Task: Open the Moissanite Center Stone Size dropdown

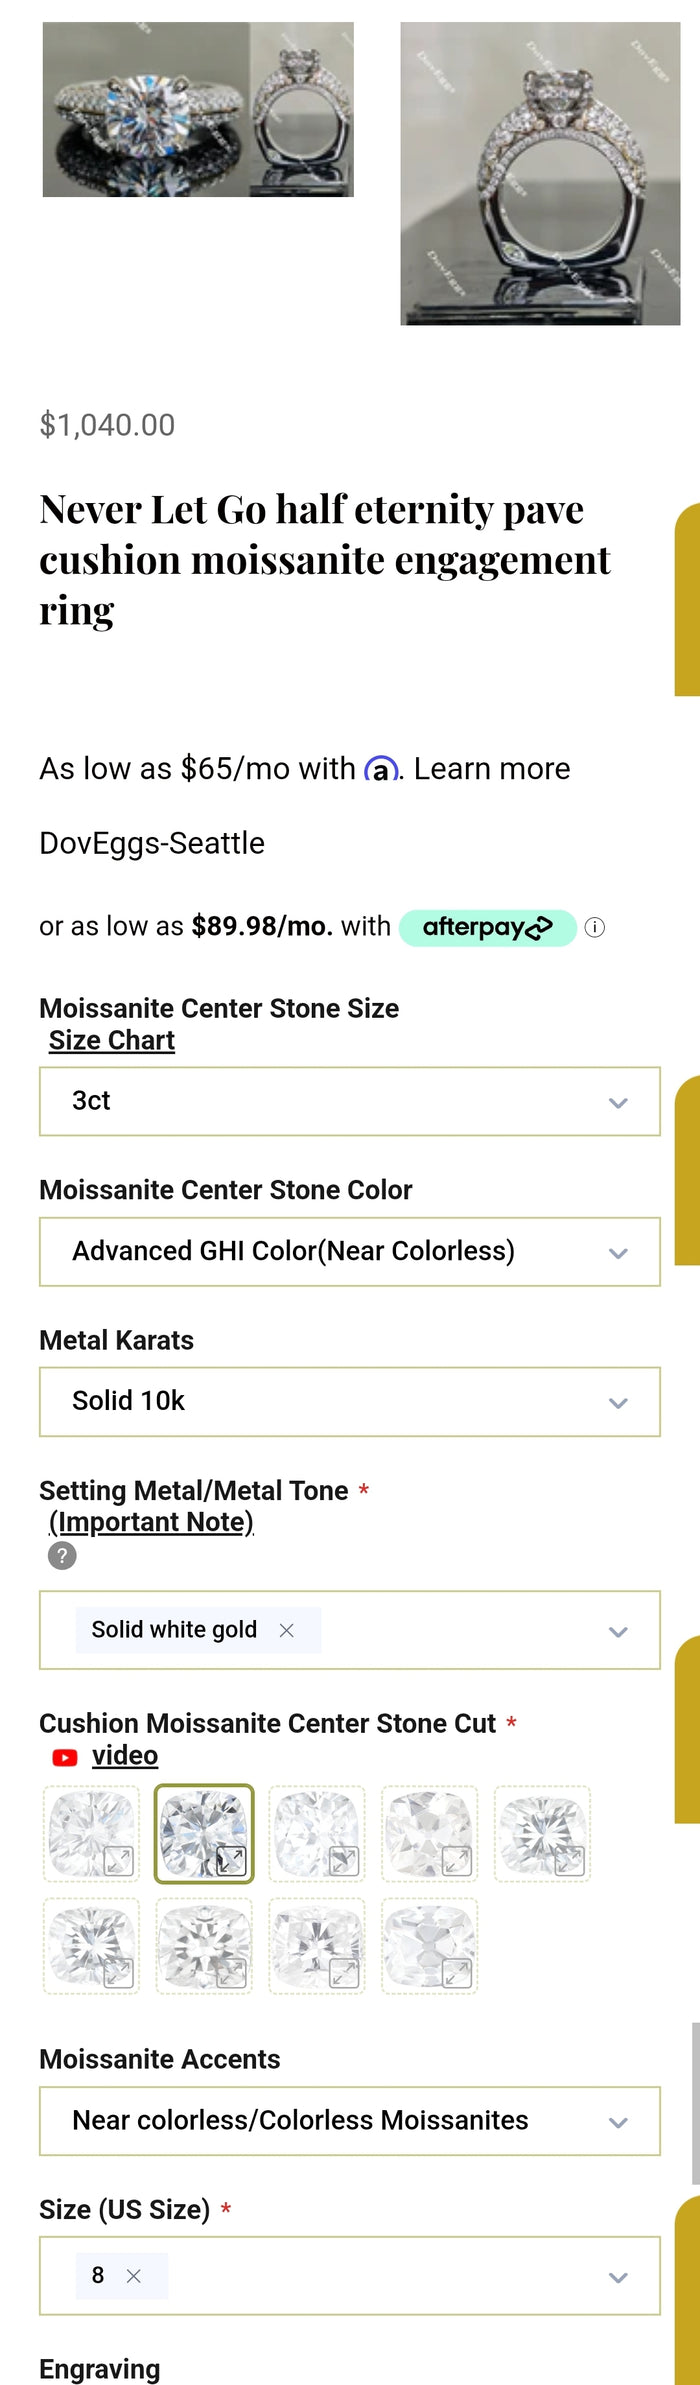Action: pos(350,1101)
